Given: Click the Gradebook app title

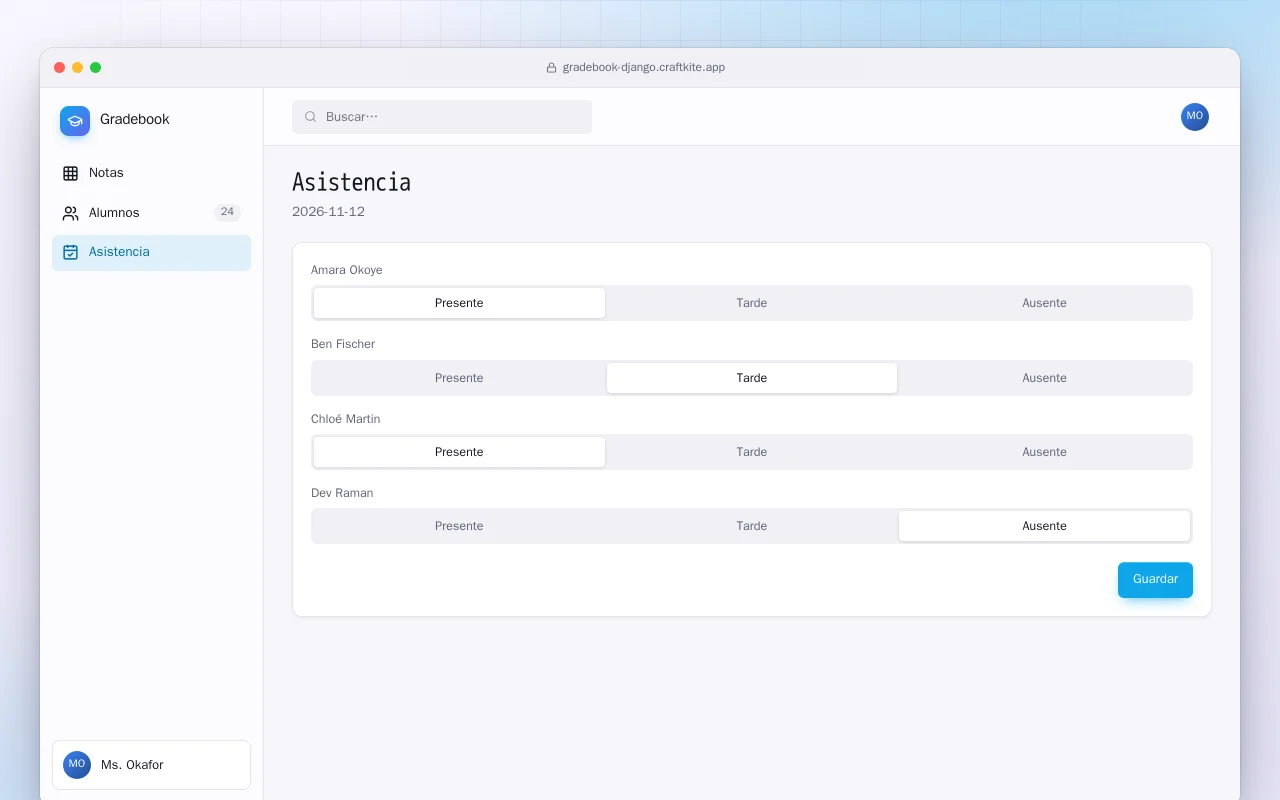Looking at the screenshot, I should (x=135, y=119).
